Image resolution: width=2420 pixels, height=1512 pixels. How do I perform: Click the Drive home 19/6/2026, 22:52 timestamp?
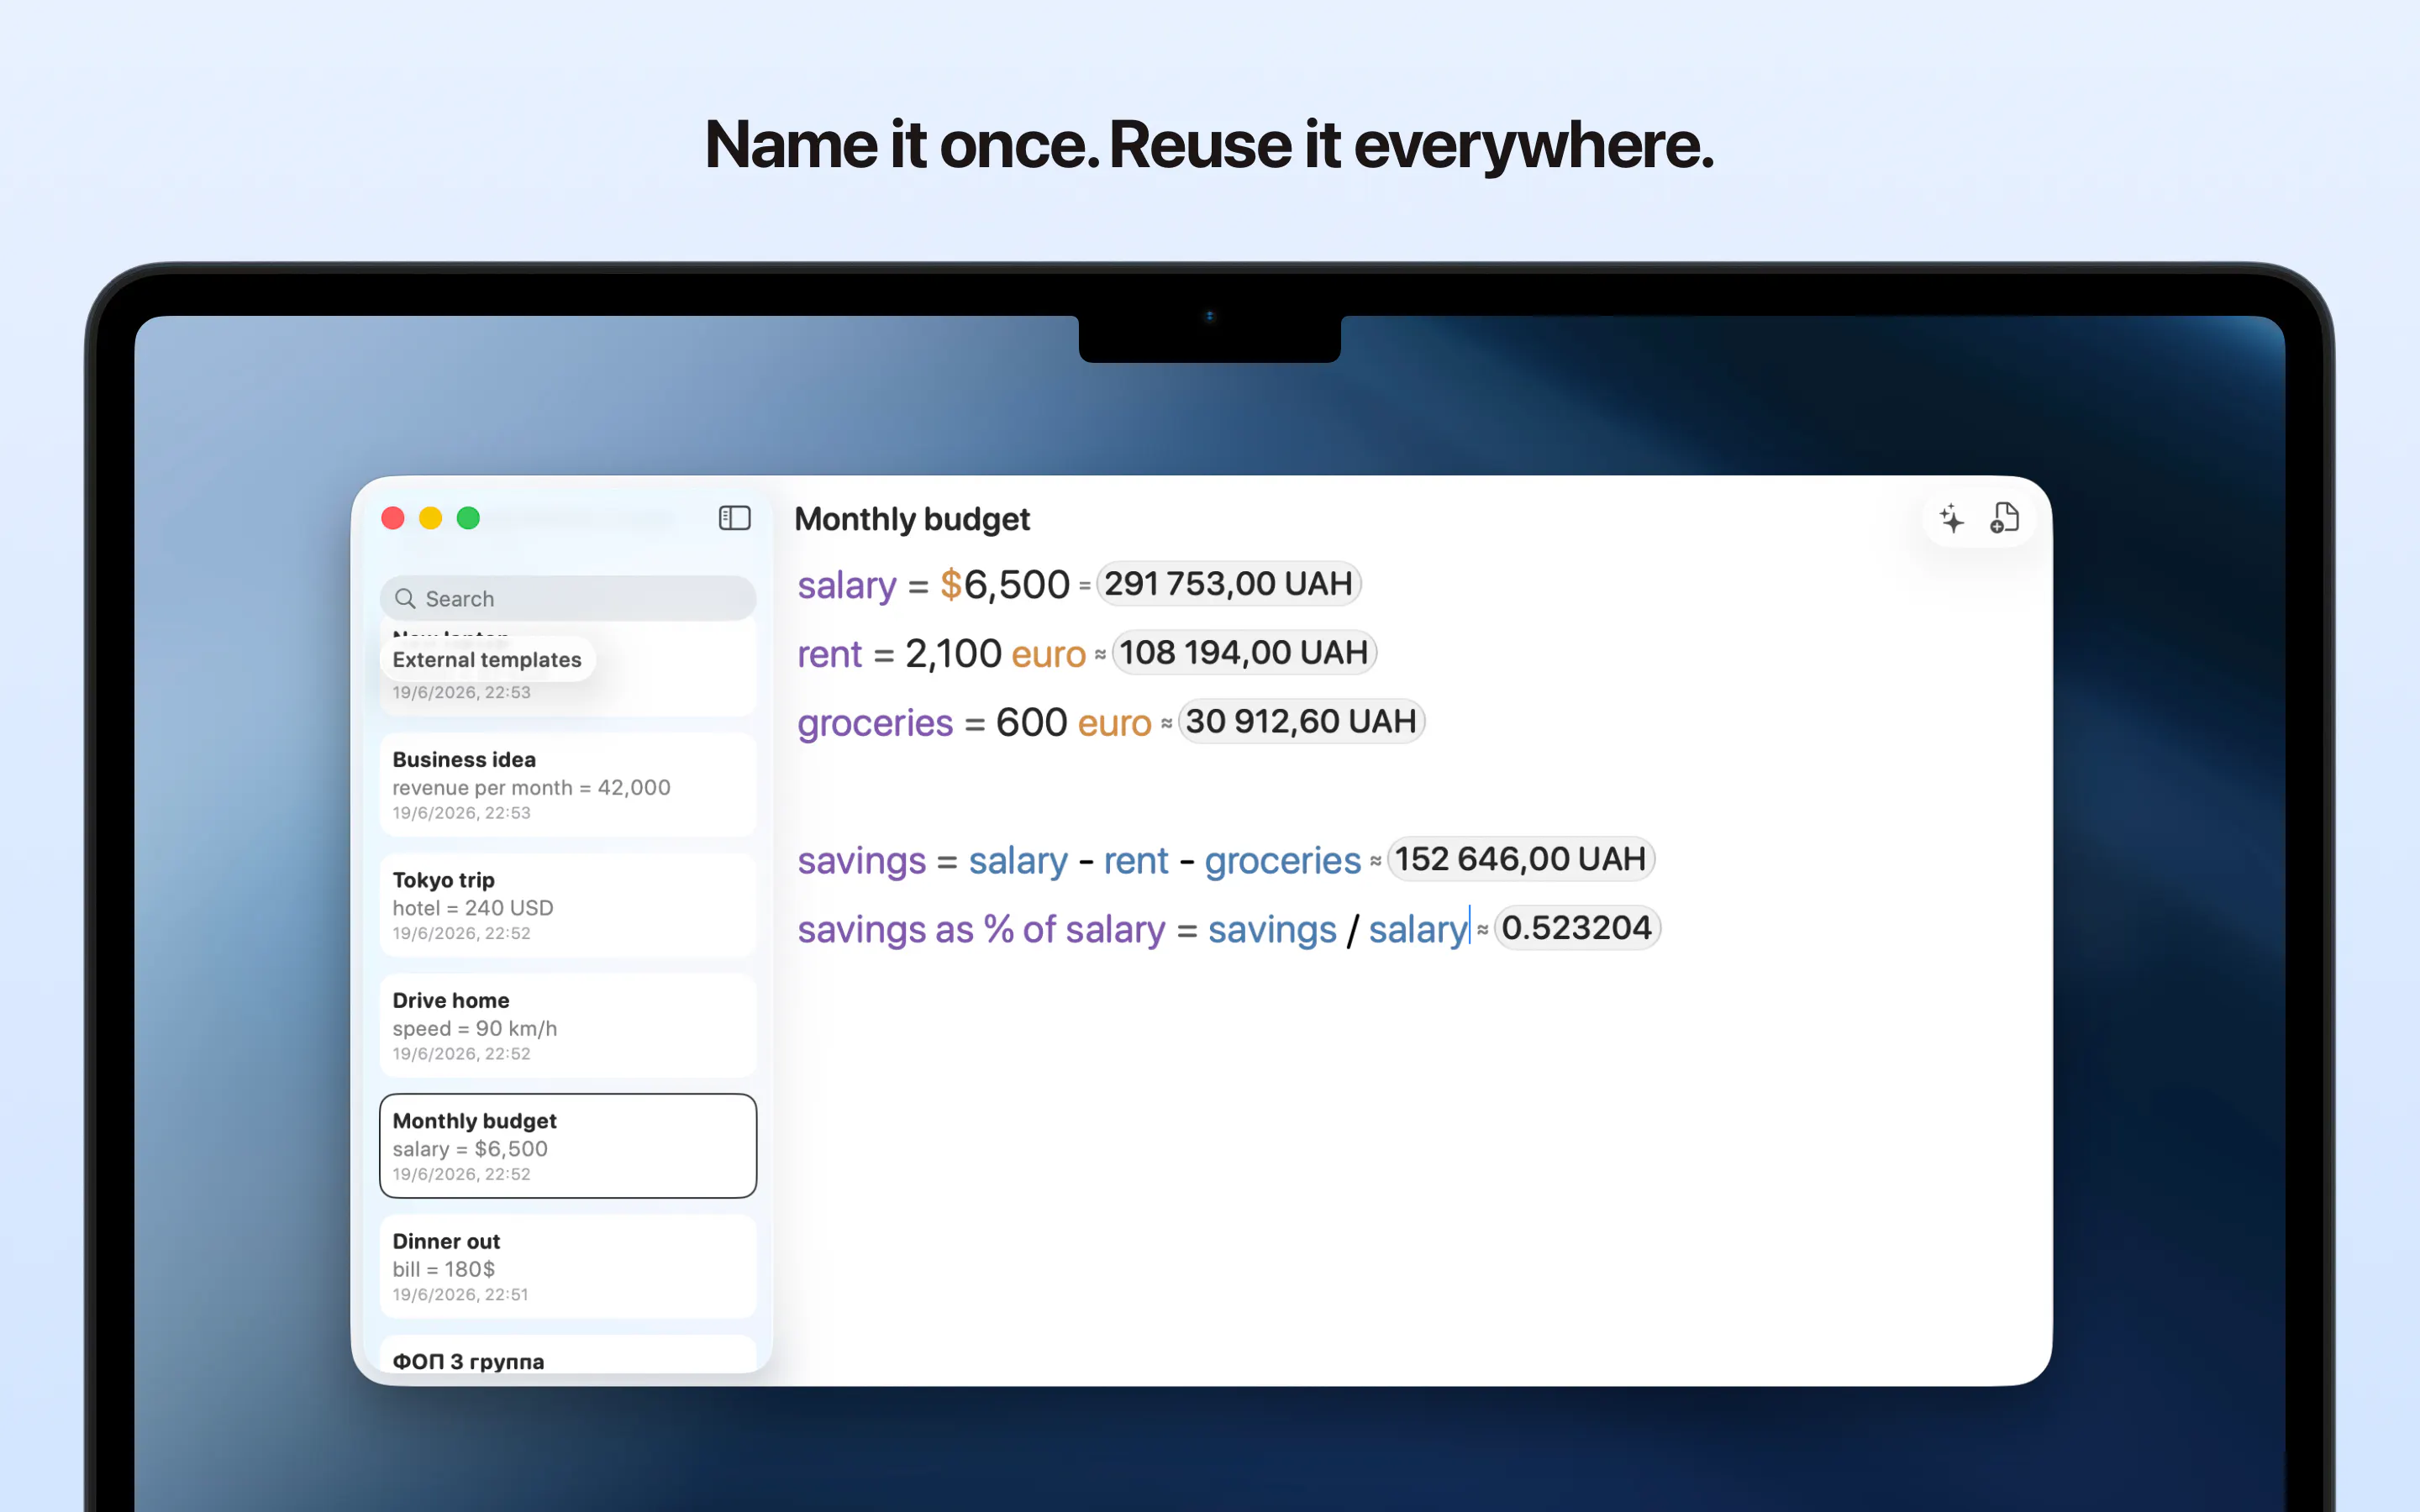(461, 1054)
